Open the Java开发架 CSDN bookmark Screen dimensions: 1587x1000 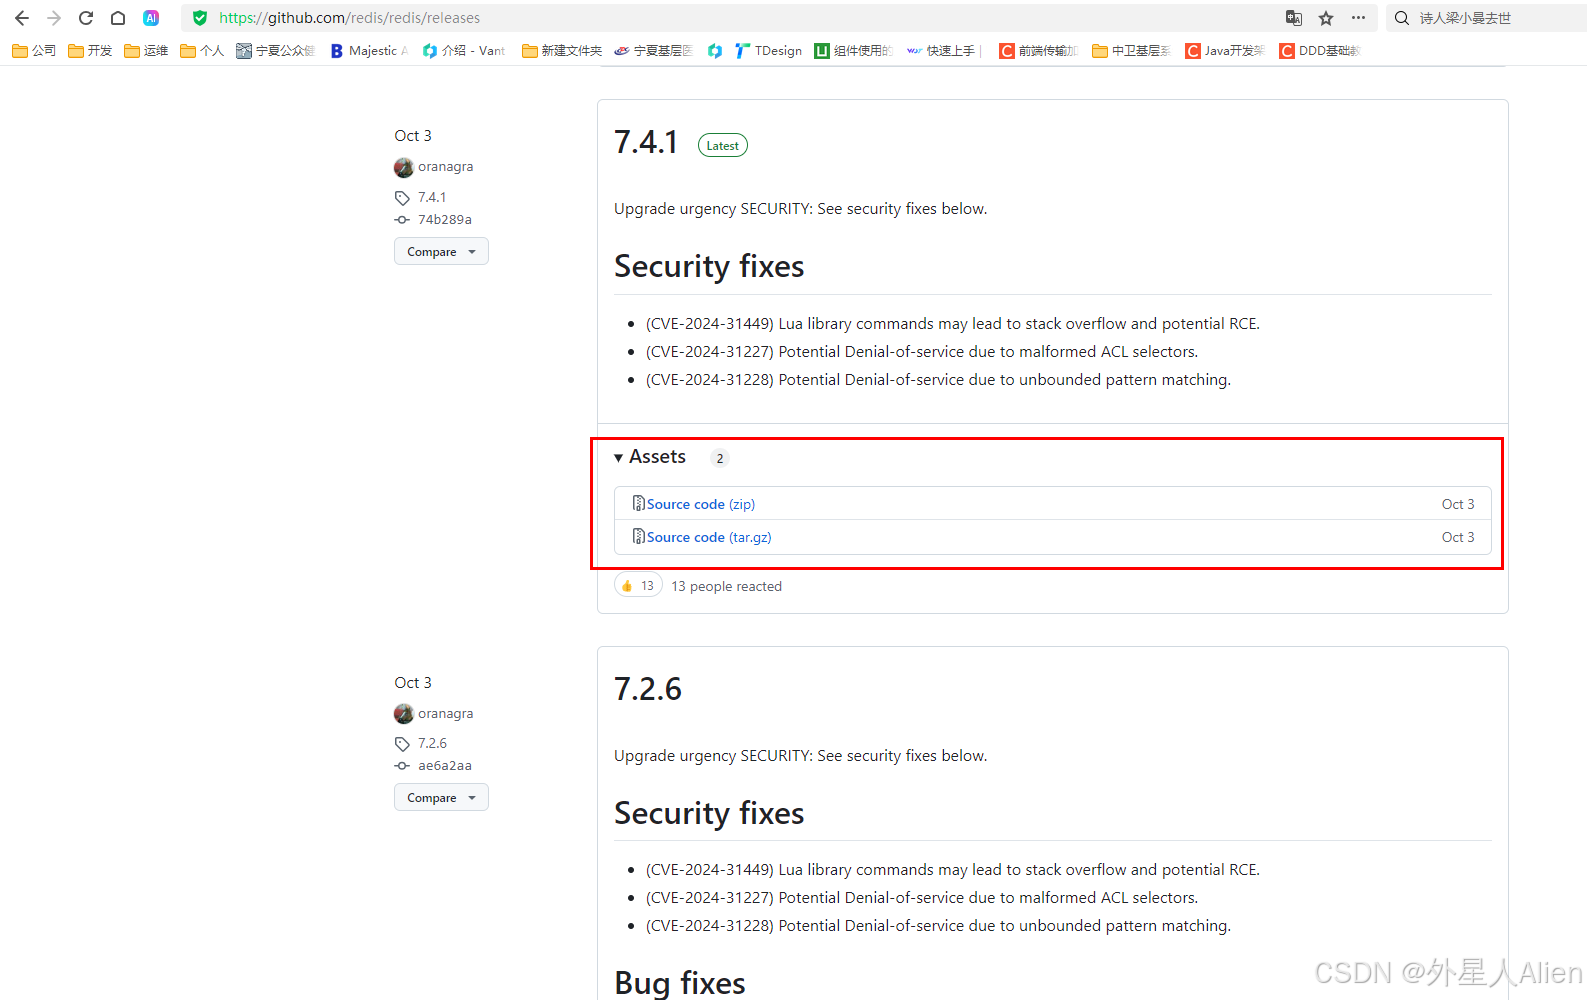coord(1225,50)
